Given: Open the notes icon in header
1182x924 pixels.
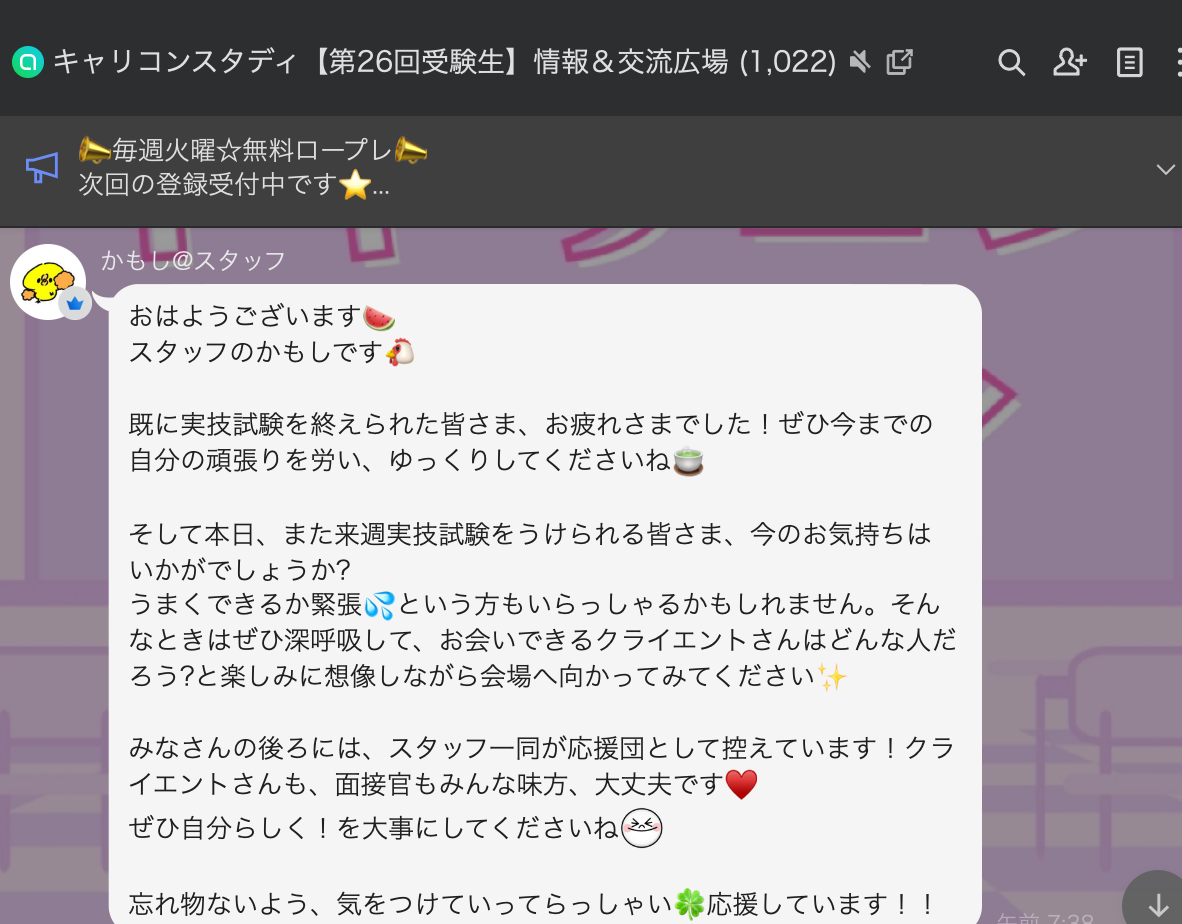Looking at the screenshot, I should [1129, 63].
